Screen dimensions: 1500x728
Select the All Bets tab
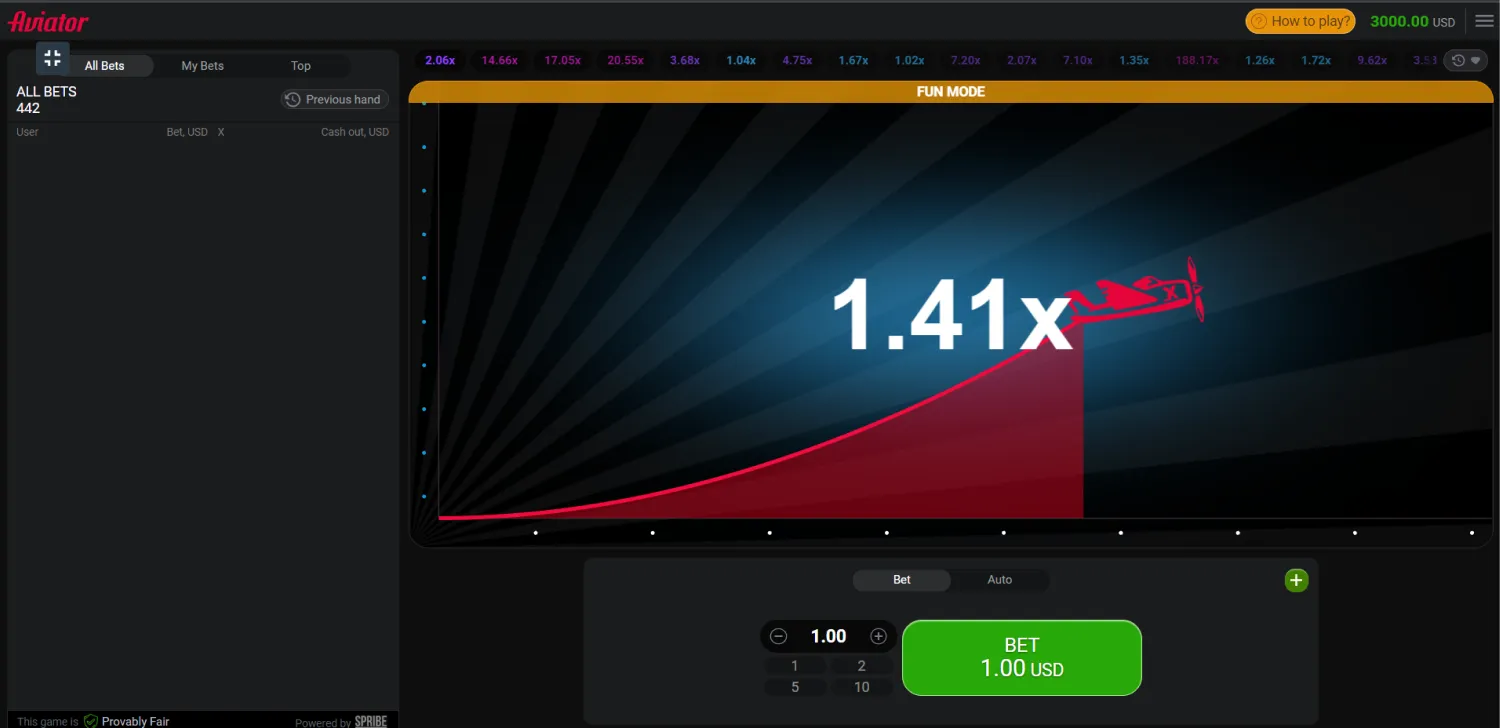[105, 66]
